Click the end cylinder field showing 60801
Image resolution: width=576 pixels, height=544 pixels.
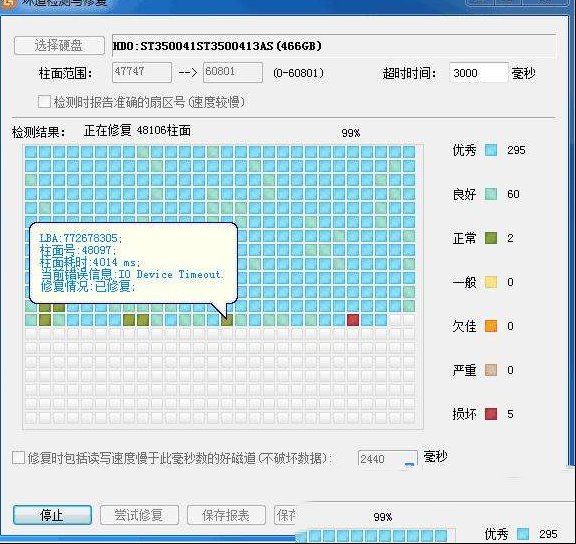(x=233, y=72)
